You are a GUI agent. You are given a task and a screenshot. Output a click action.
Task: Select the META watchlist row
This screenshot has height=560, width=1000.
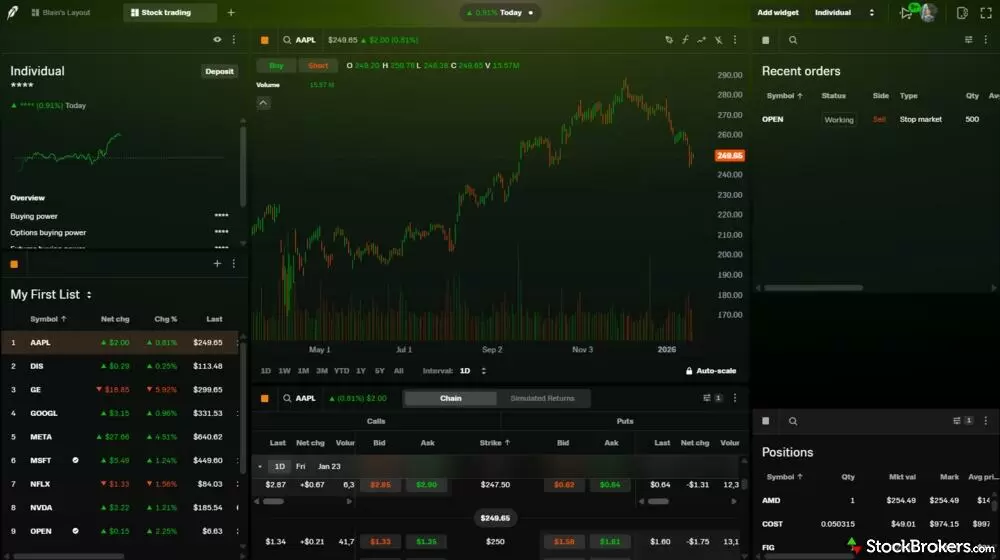click(x=120, y=437)
